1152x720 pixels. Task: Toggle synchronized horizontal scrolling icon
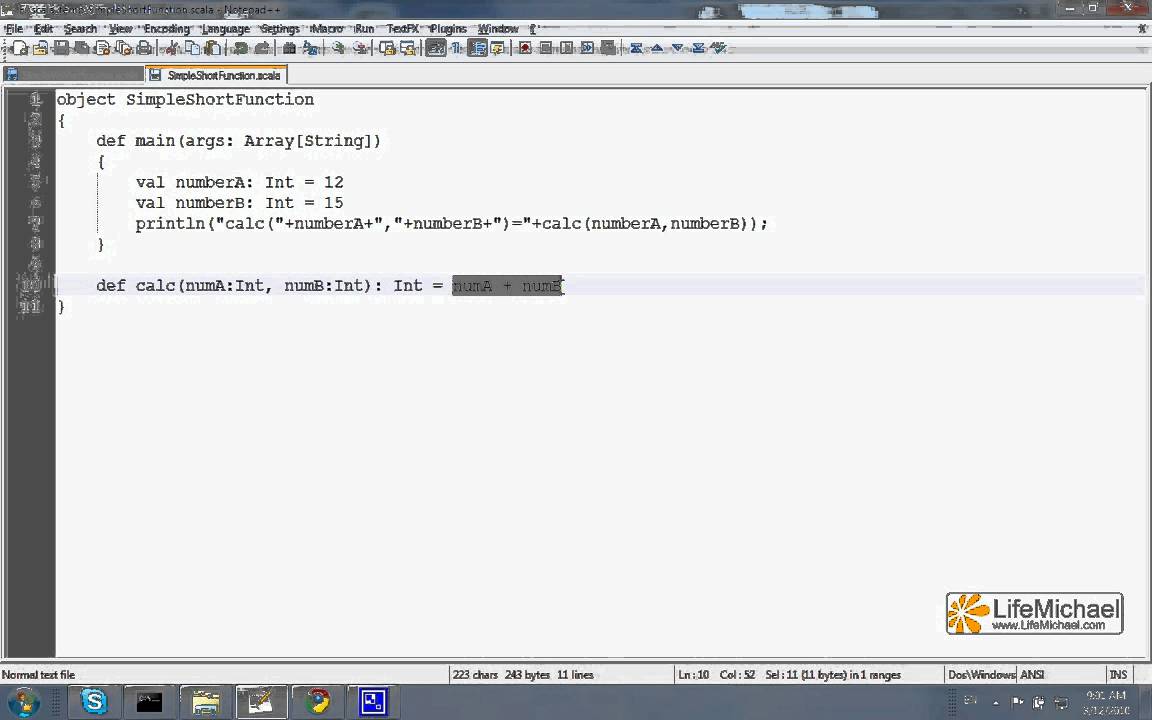point(408,48)
